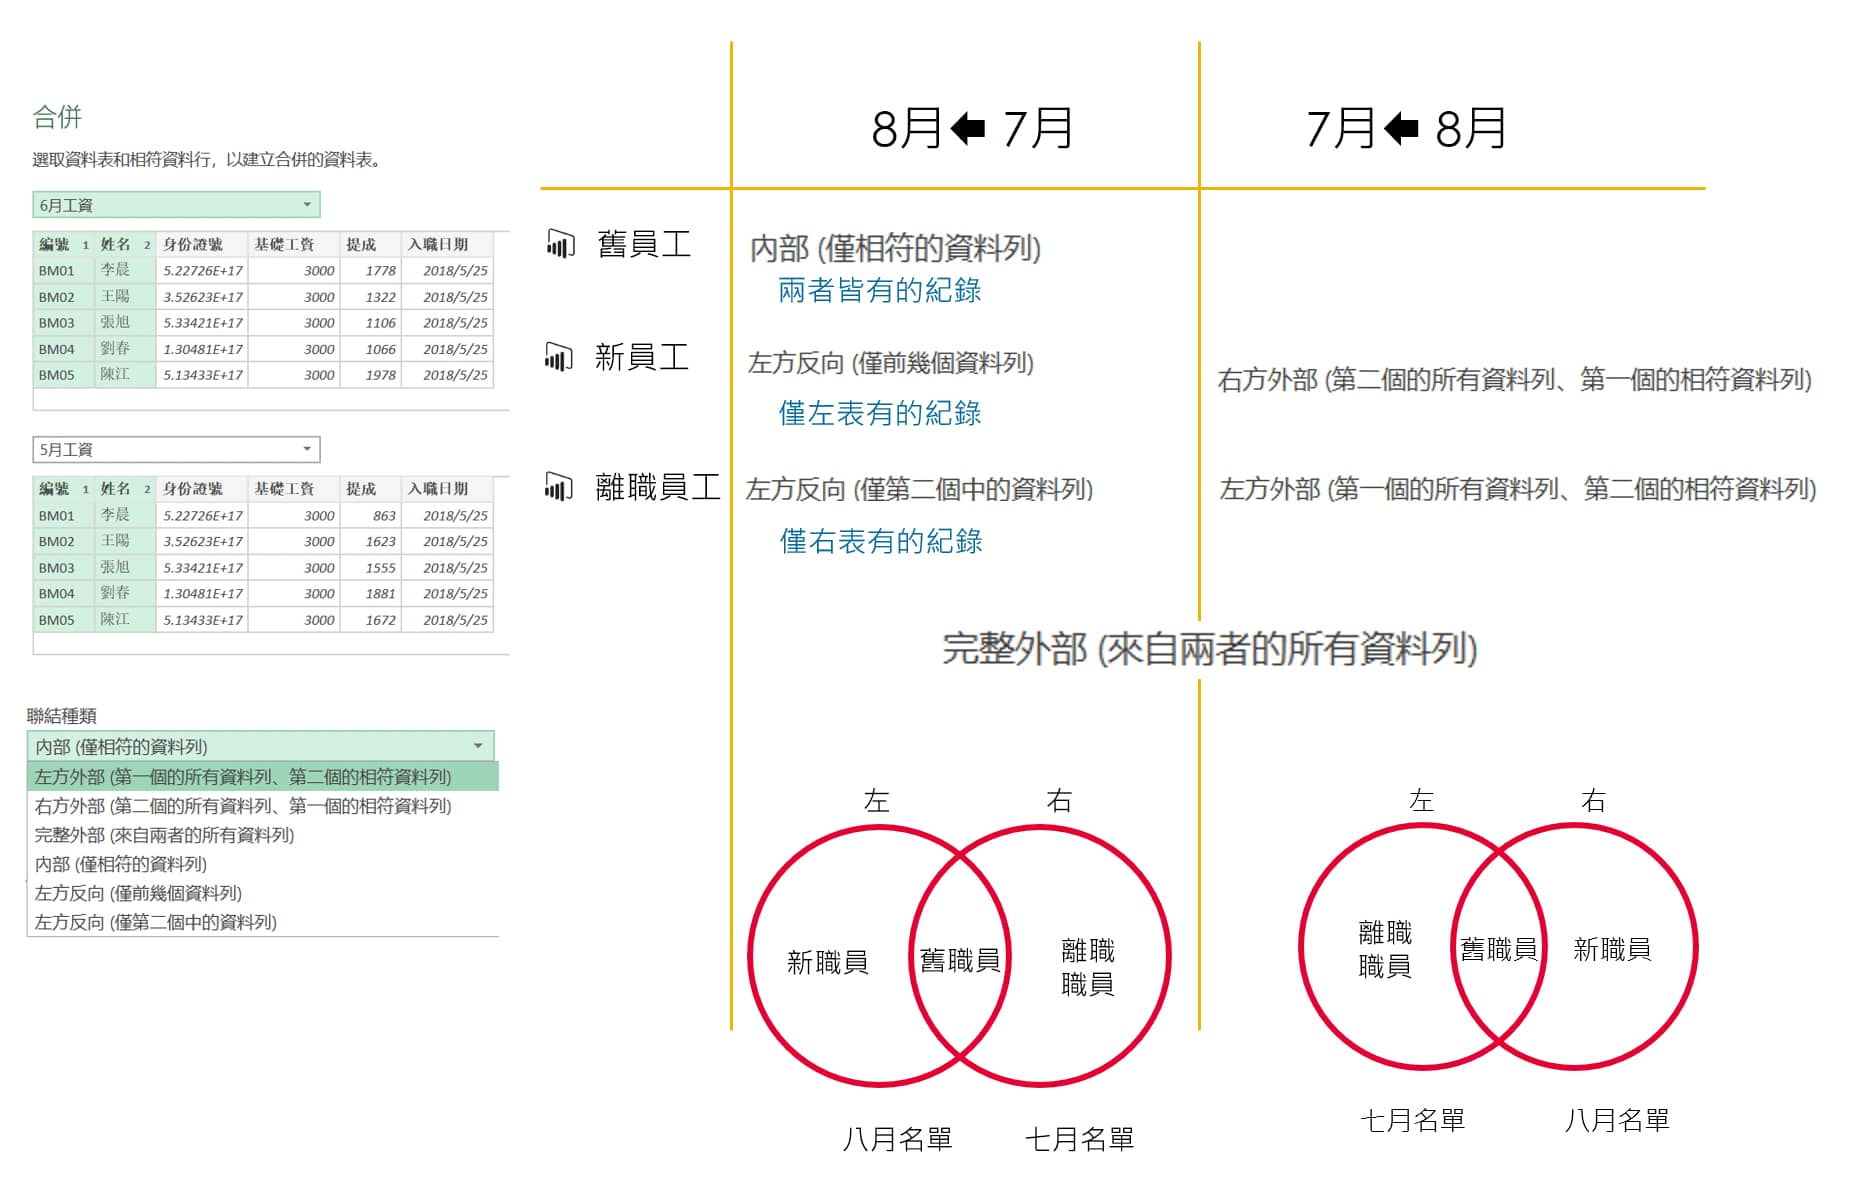1869x1180 pixels.
Task: Pick 左方反向 (僅第二個中的資料列) in the dropdown list
Action: pos(156,922)
